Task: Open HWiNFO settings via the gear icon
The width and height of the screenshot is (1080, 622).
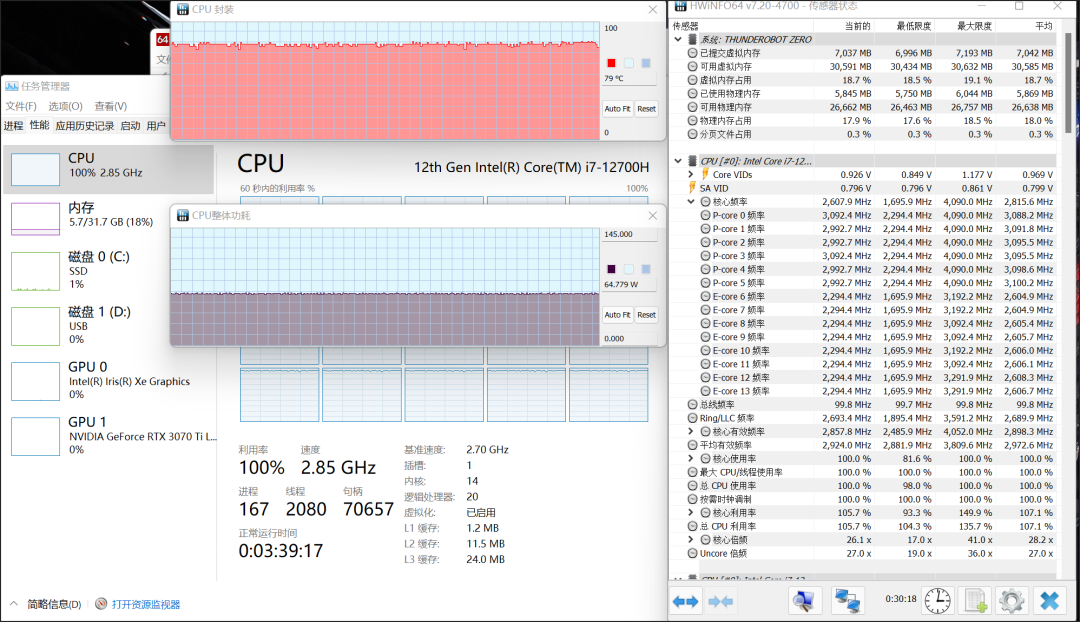Action: [1012, 601]
